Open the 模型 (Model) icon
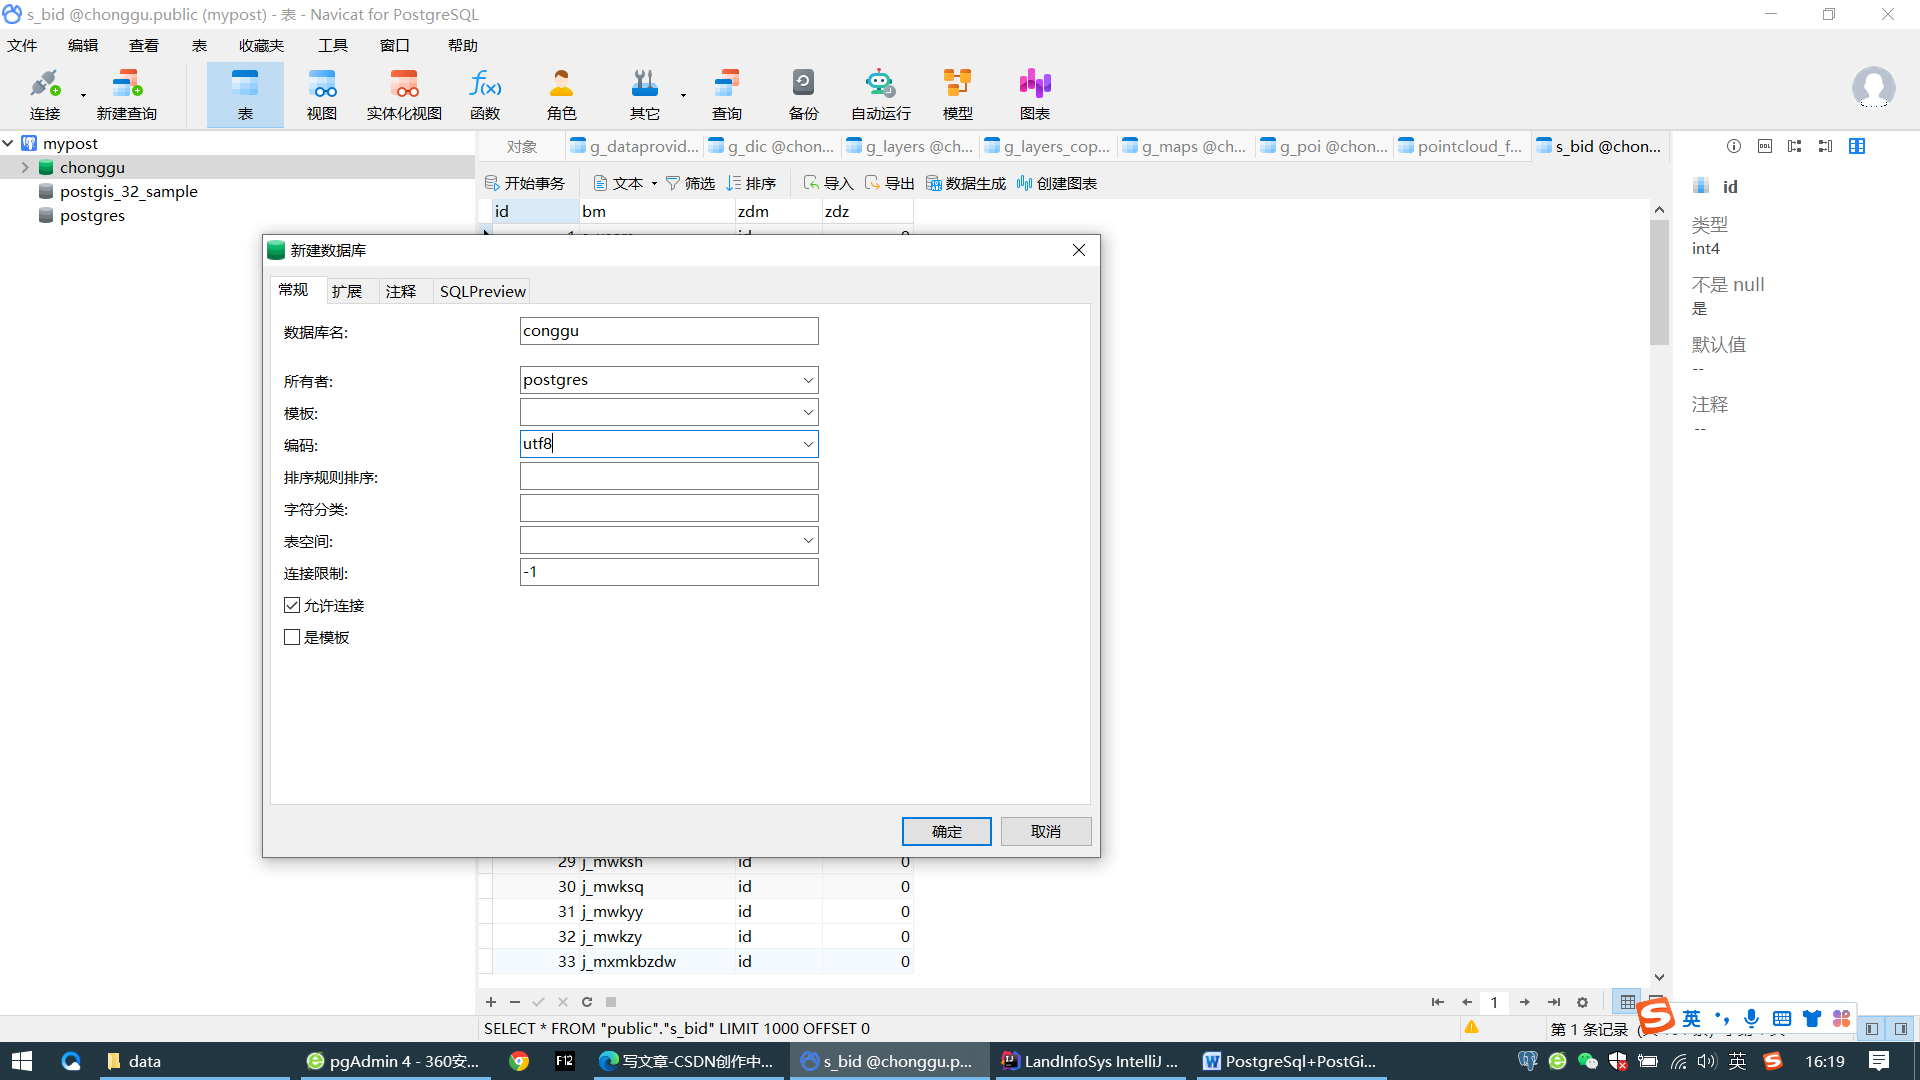Image resolution: width=1920 pixels, height=1080 pixels. (x=957, y=94)
